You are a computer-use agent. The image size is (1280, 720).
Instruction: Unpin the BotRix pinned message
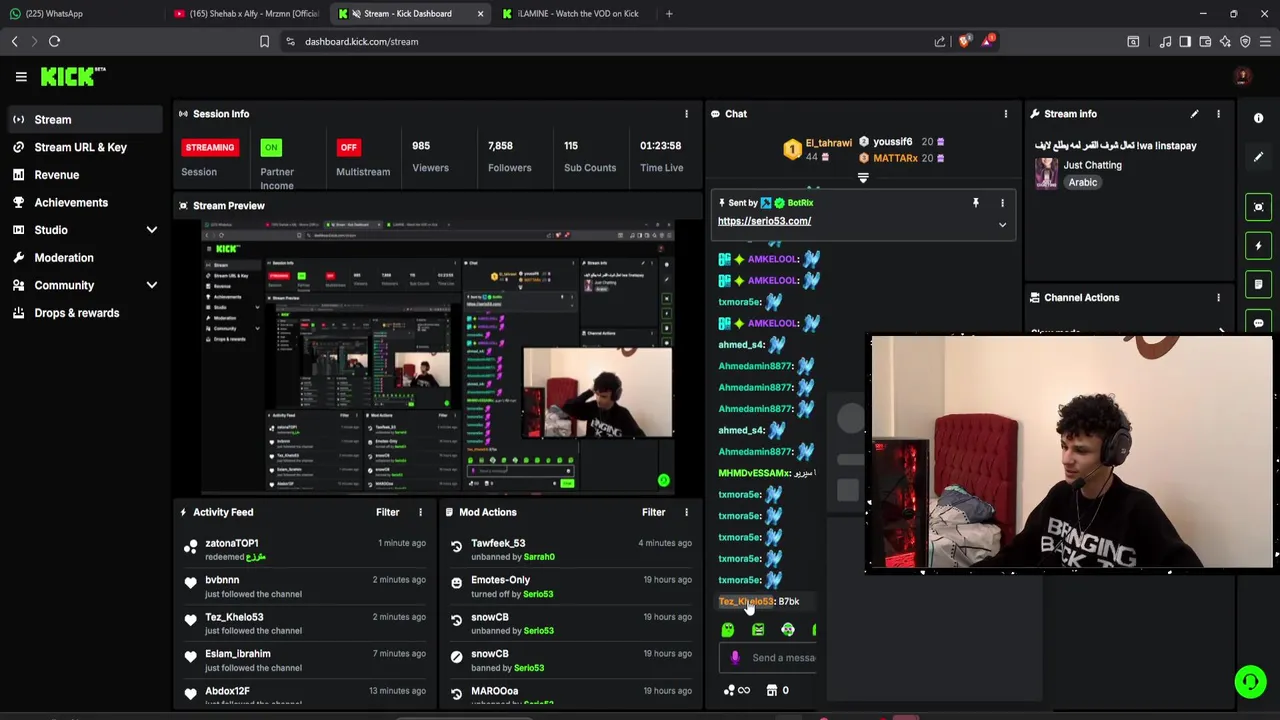[x=976, y=203]
